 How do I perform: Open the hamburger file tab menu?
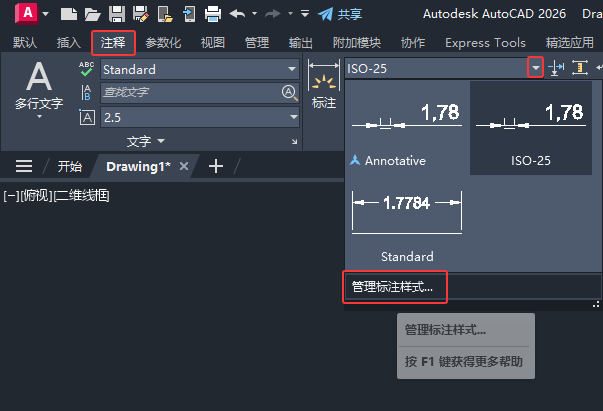click(x=24, y=166)
